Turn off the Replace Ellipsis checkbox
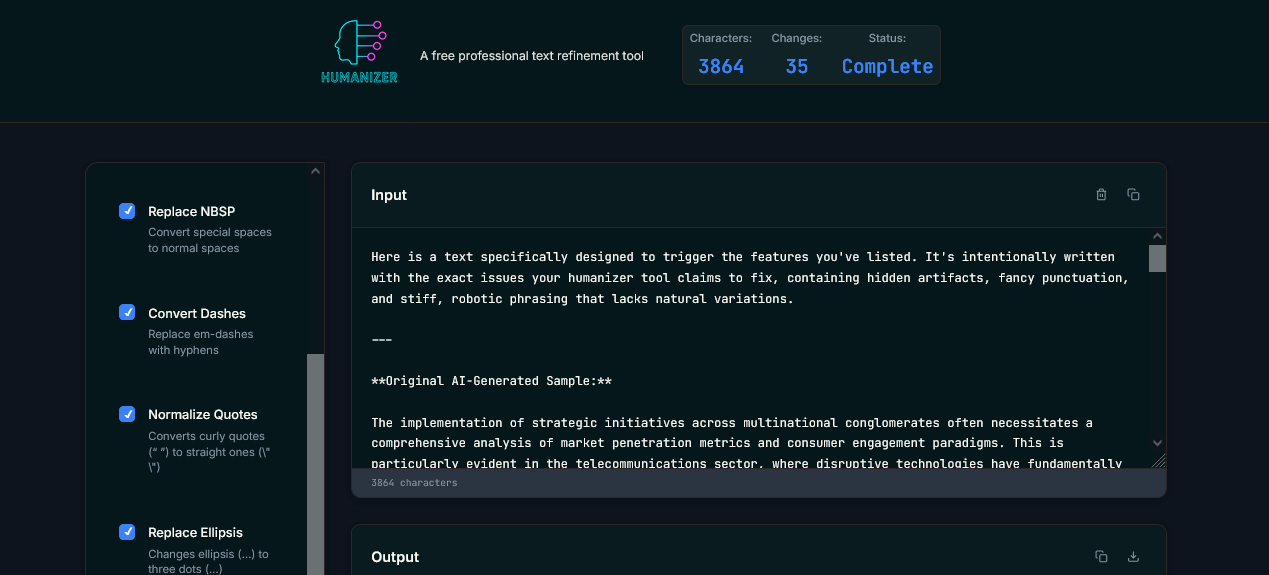 (x=127, y=532)
